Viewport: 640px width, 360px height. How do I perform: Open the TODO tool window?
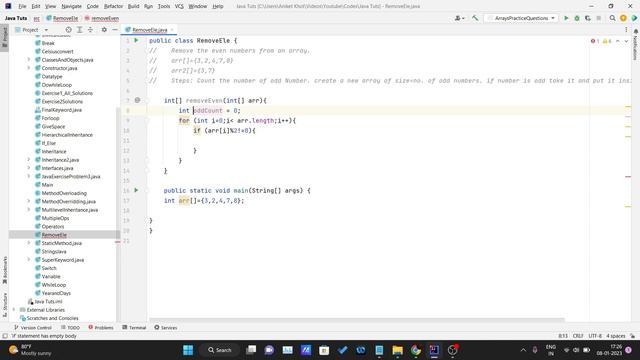click(70, 327)
